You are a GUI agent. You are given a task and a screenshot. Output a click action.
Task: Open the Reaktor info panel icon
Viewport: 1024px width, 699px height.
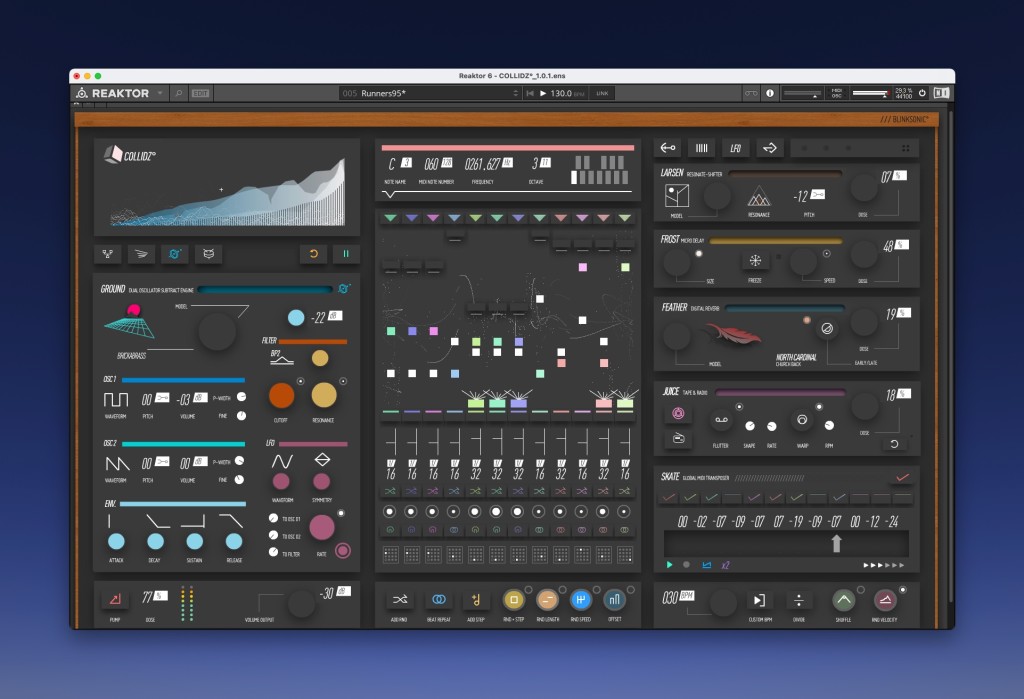point(770,93)
